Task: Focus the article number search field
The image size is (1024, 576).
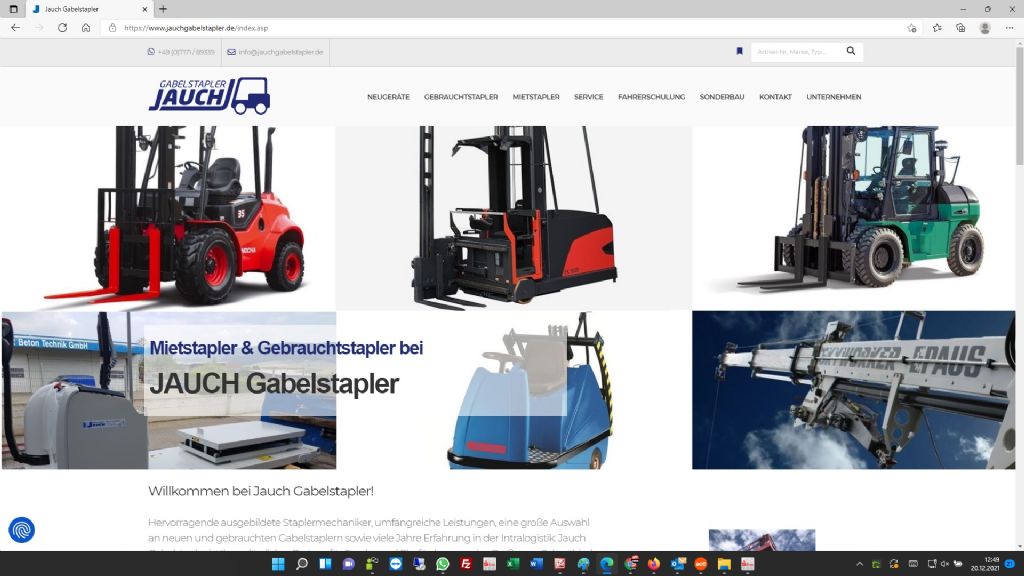Action: [797, 52]
